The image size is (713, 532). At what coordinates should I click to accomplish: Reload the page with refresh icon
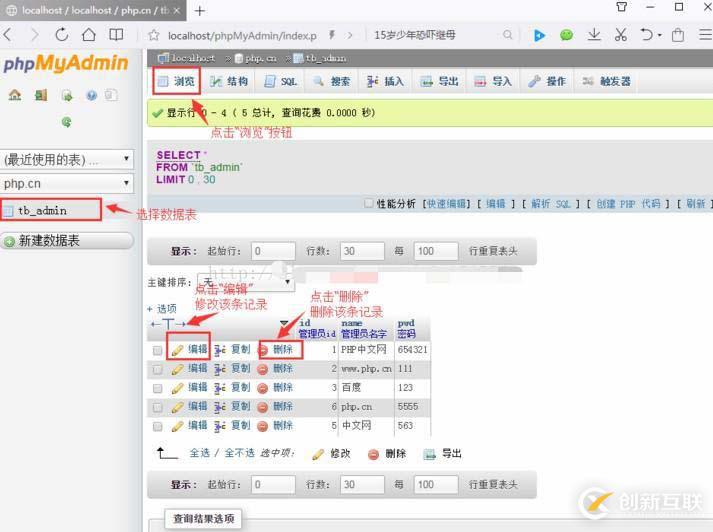click(x=61, y=35)
